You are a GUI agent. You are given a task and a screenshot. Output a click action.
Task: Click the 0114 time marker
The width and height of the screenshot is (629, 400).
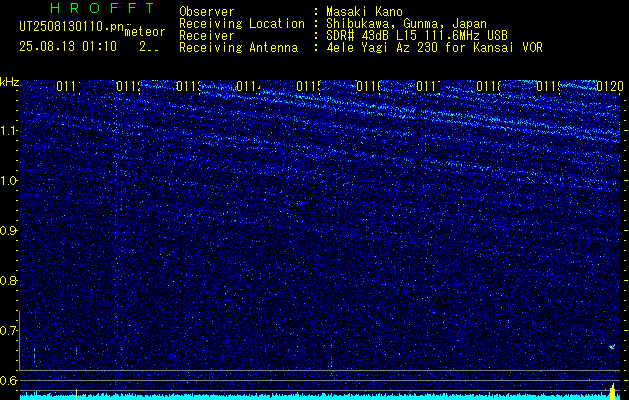pos(249,86)
